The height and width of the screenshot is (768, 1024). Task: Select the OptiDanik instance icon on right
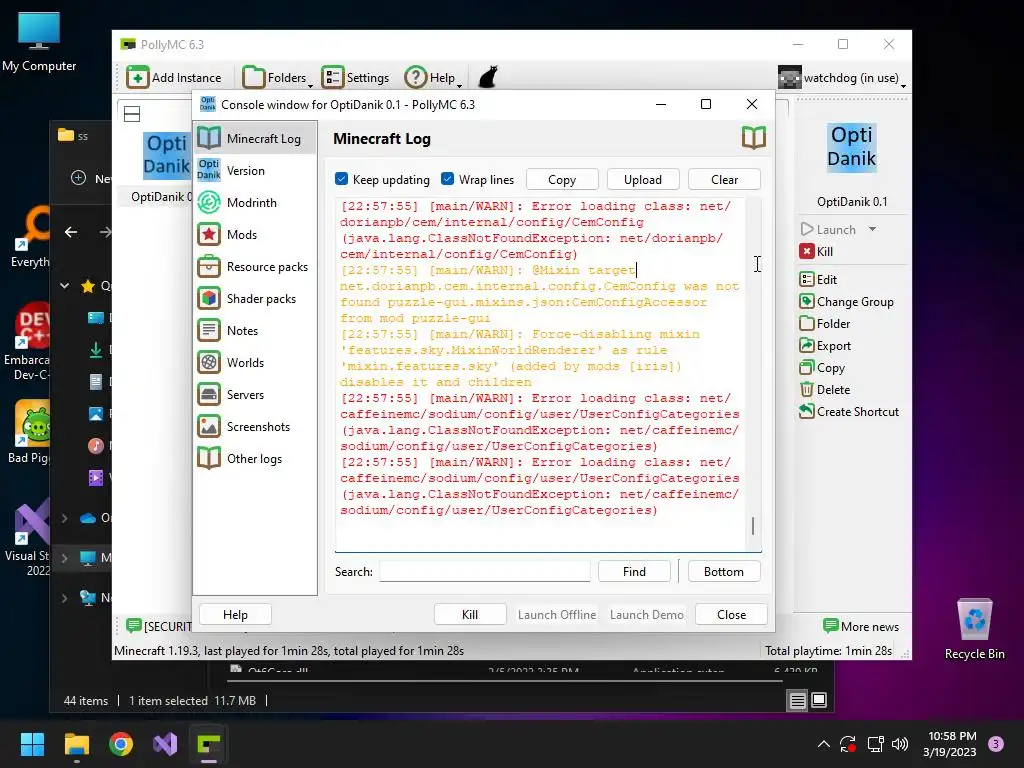852,148
